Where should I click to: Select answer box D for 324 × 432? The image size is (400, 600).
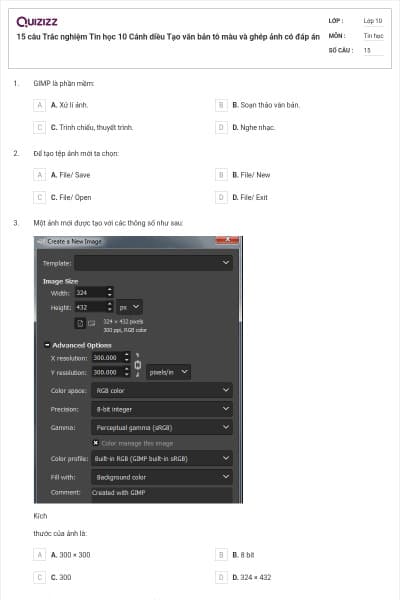click(221, 577)
